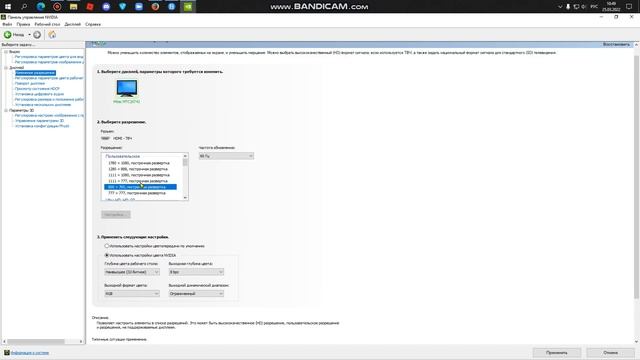Screen dimensions: 640x360
Task: Open Discord from the taskbar
Action: click(106, 7)
